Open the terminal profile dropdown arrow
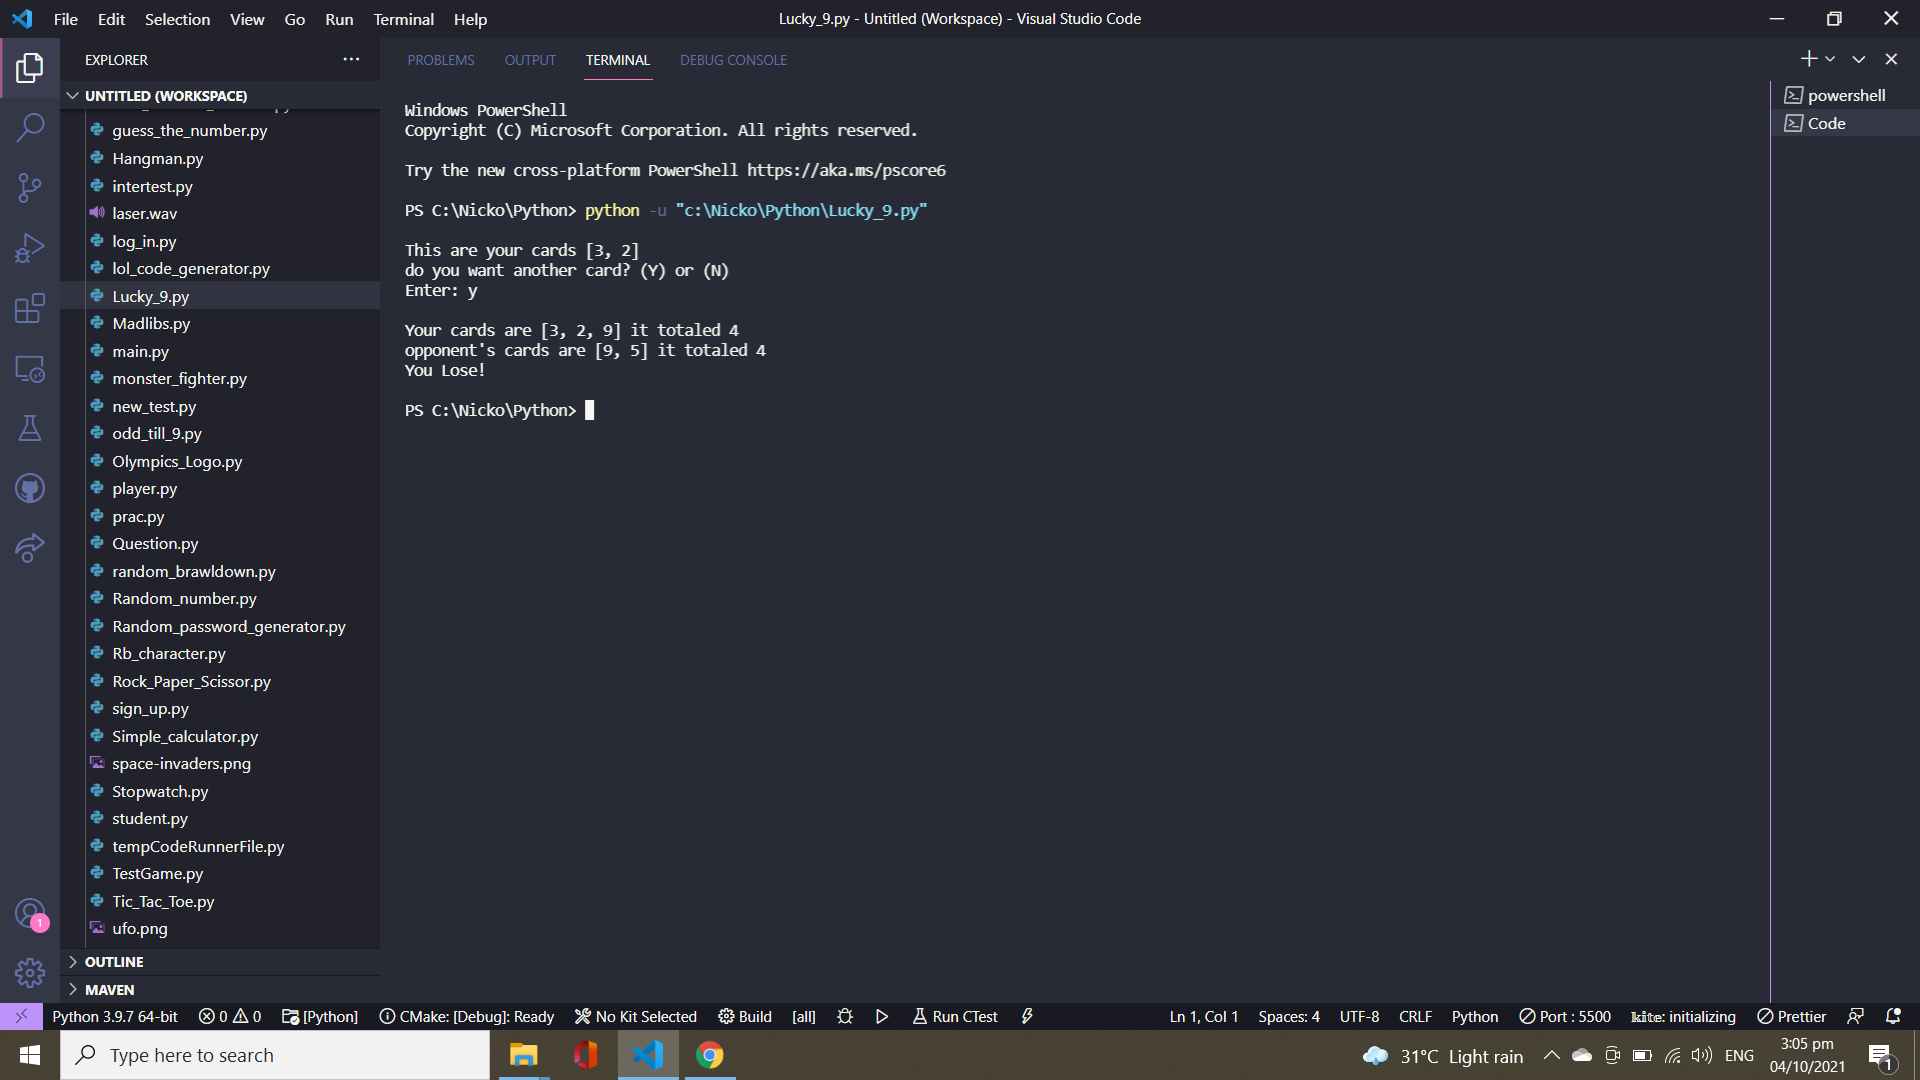 click(1831, 59)
